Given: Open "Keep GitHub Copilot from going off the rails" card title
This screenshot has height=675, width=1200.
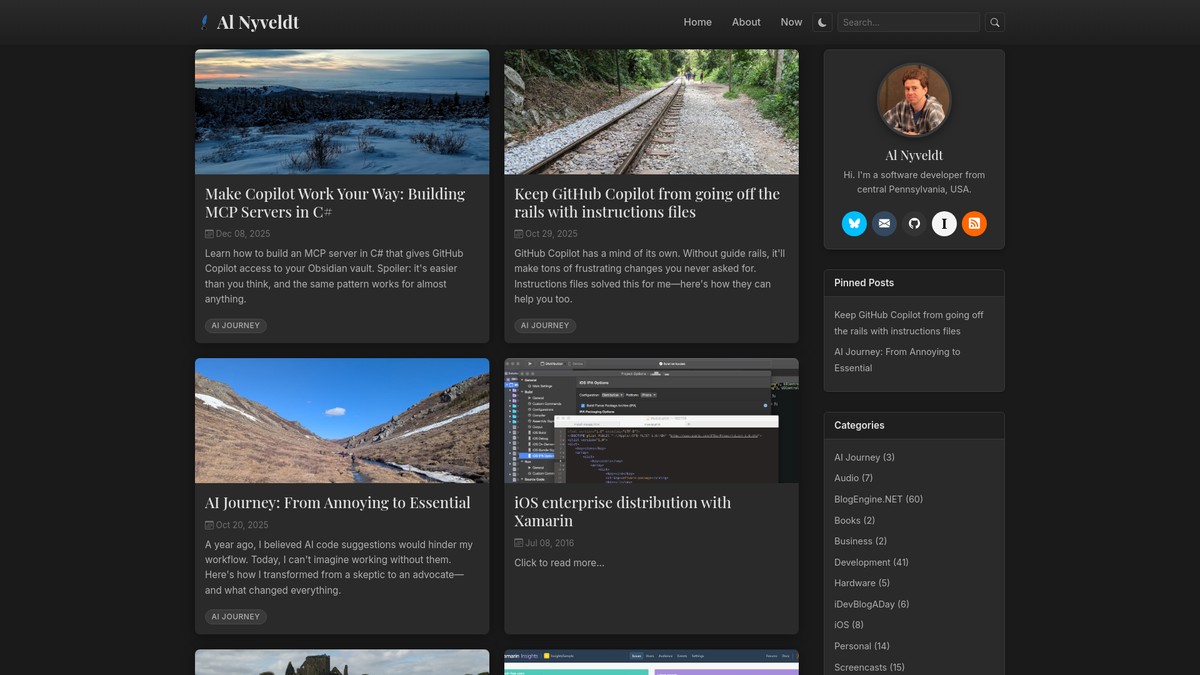Looking at the screenshot, I should tap(647, 203).
